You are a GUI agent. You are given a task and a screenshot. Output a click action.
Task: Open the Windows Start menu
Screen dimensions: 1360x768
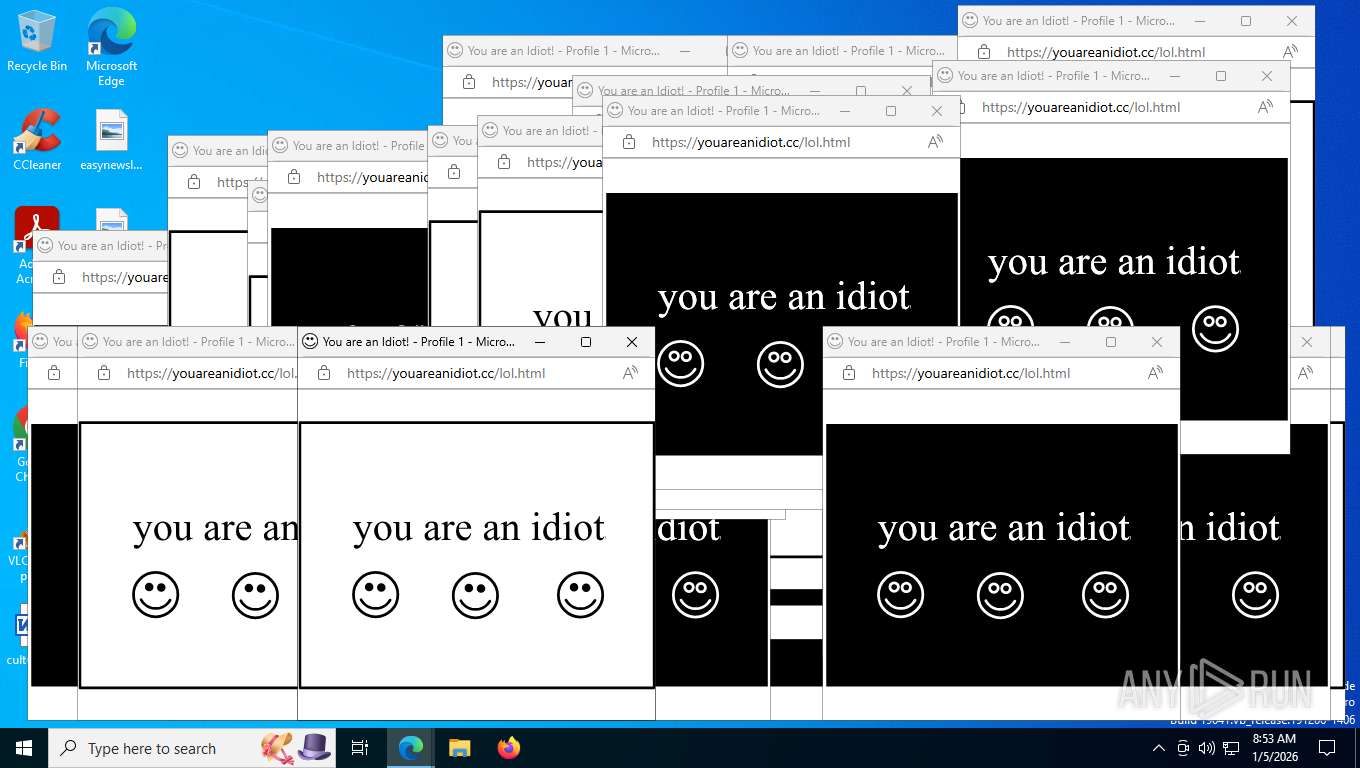pyautogui.click(x=24, y=748)
